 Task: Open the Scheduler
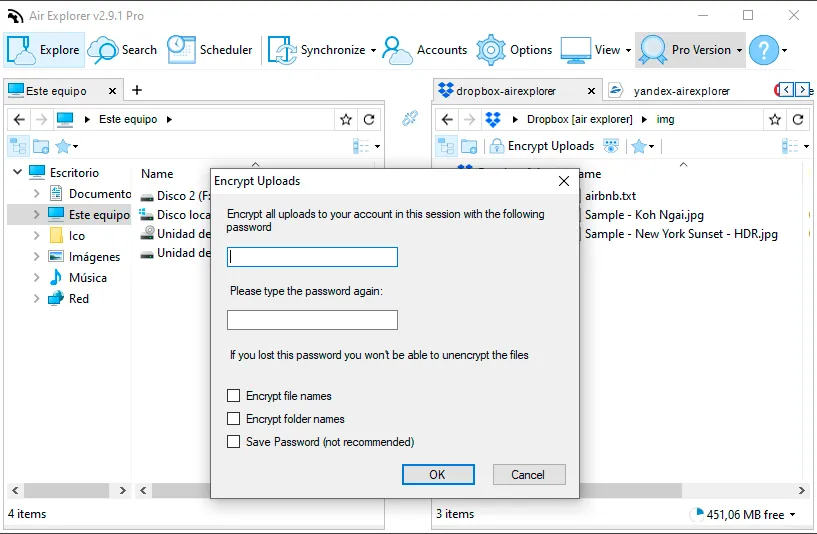coord(209,50)
